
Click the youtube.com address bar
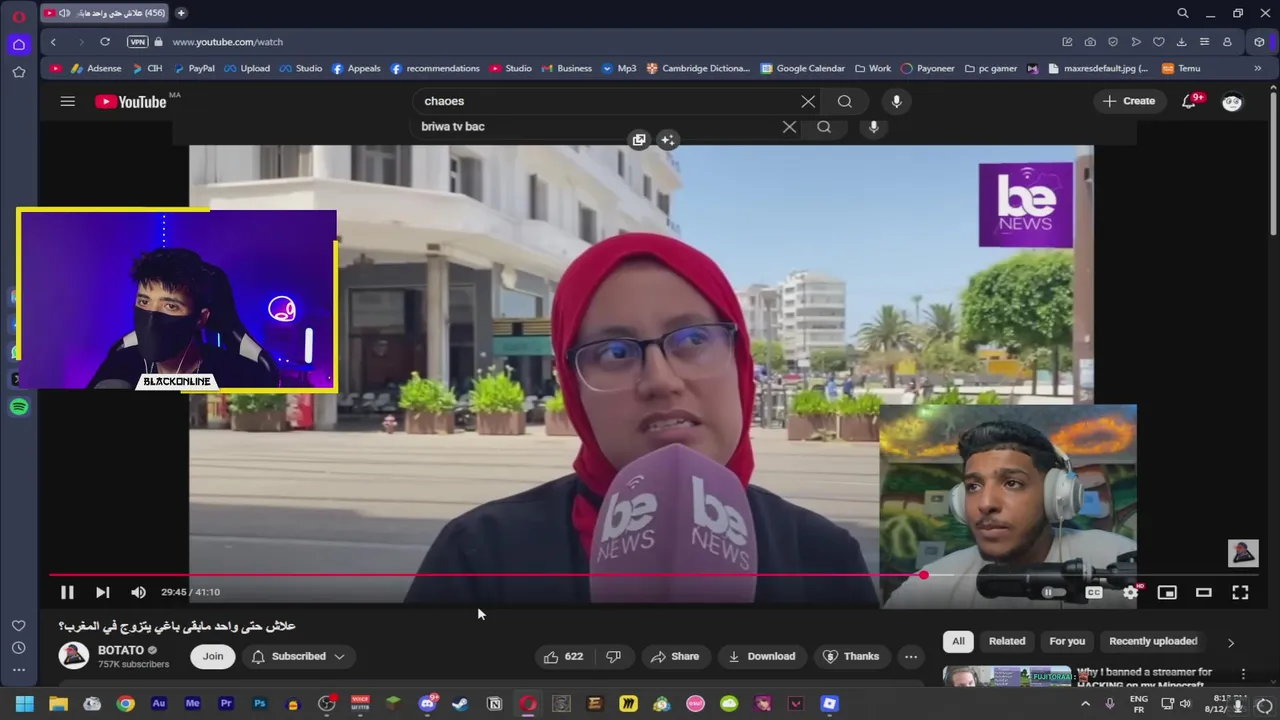pyautogui.click(x=227, y=42)
